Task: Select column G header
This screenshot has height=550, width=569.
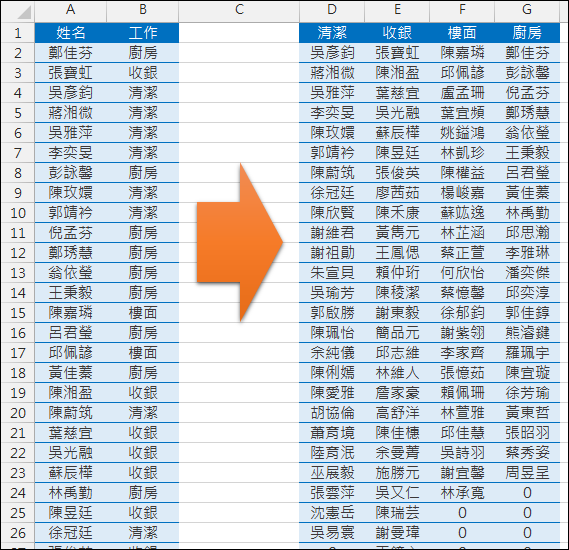Action: (x=527, y=10)
